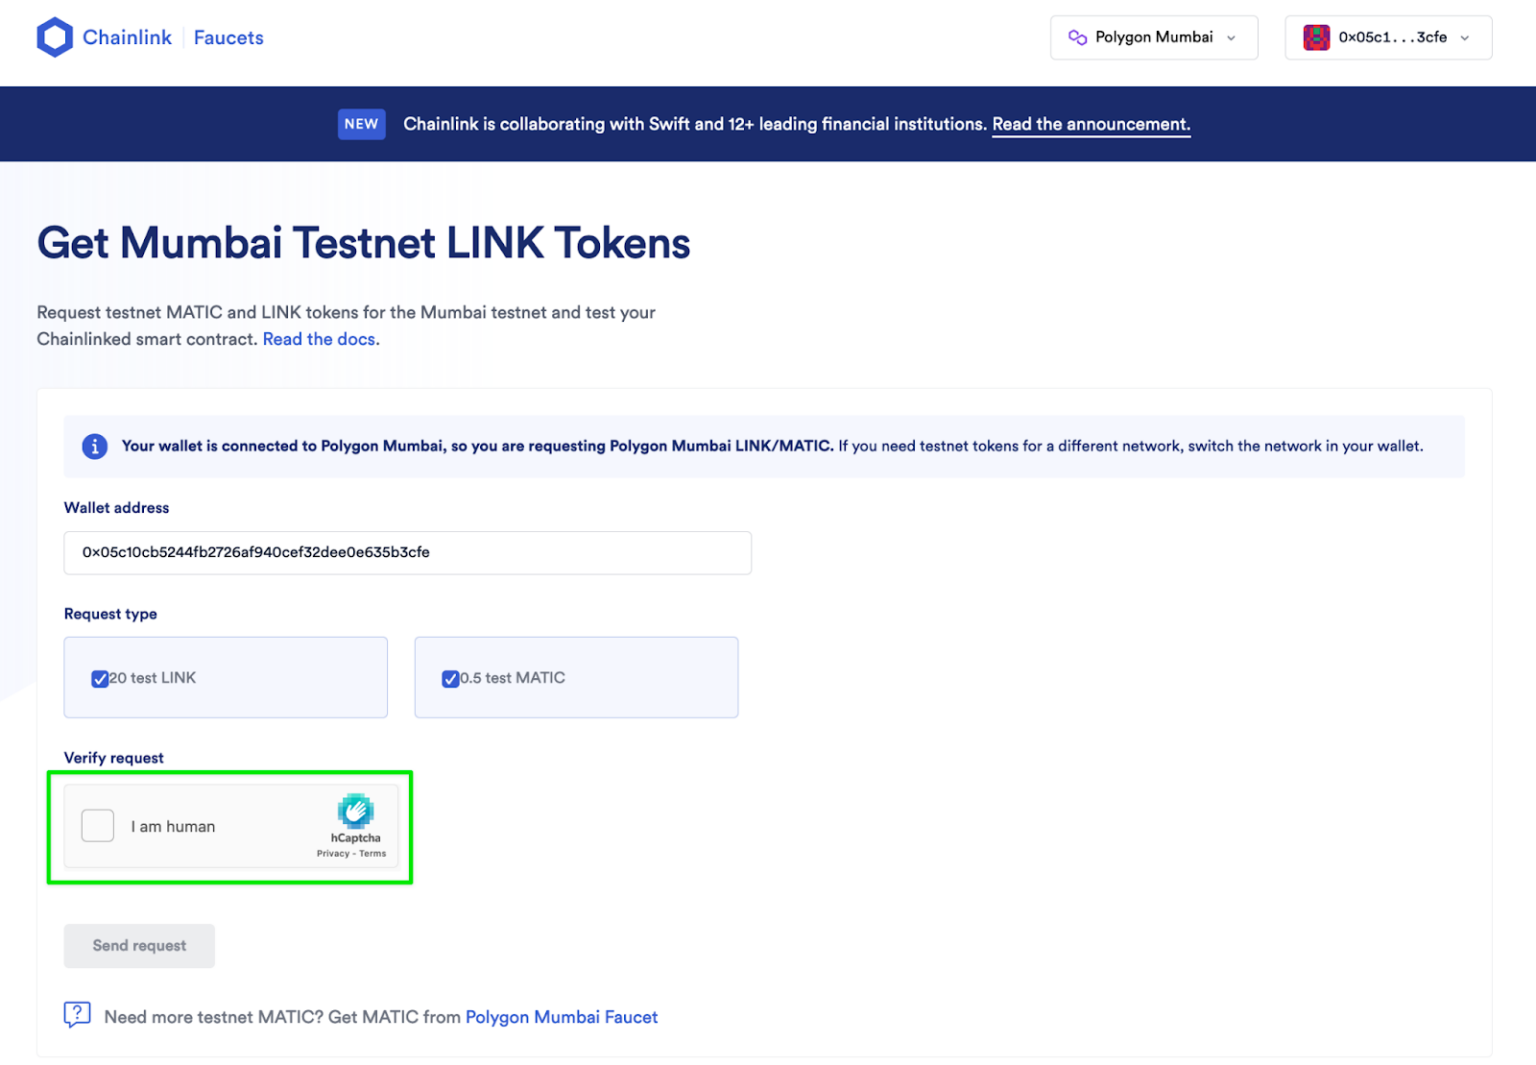This screenshot has height=1065, width=1536.
Task: Click the wallet avatar icon next to address
Action: [1317, 37]
